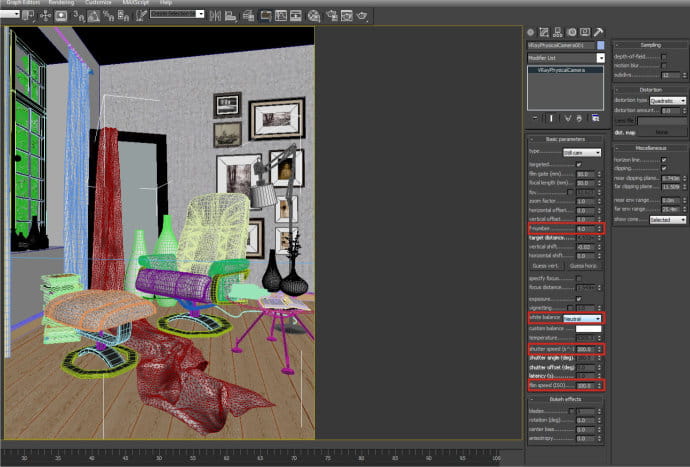Click the Mirror tool in main toolbar

pyautogui.click(x=215, y=16)
